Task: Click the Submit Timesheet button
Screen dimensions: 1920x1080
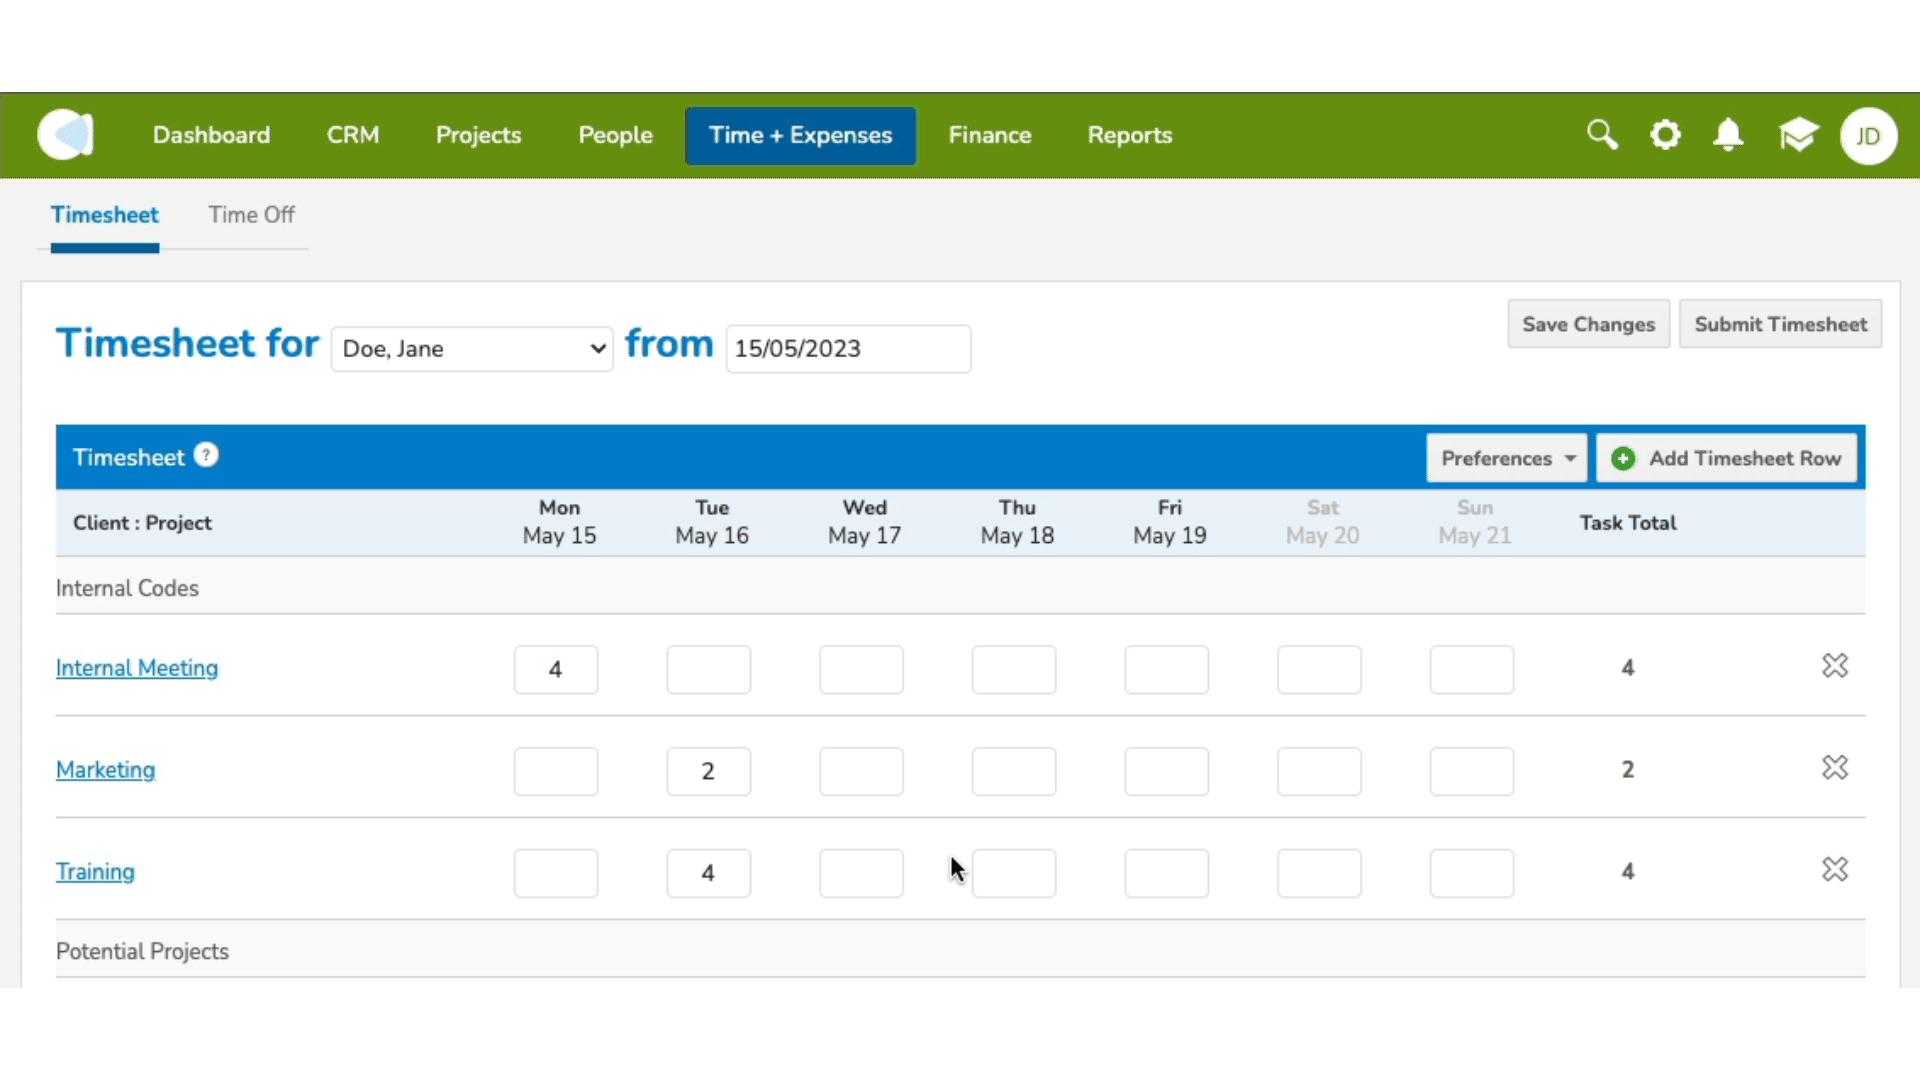Action: [x=1781, y=324]
